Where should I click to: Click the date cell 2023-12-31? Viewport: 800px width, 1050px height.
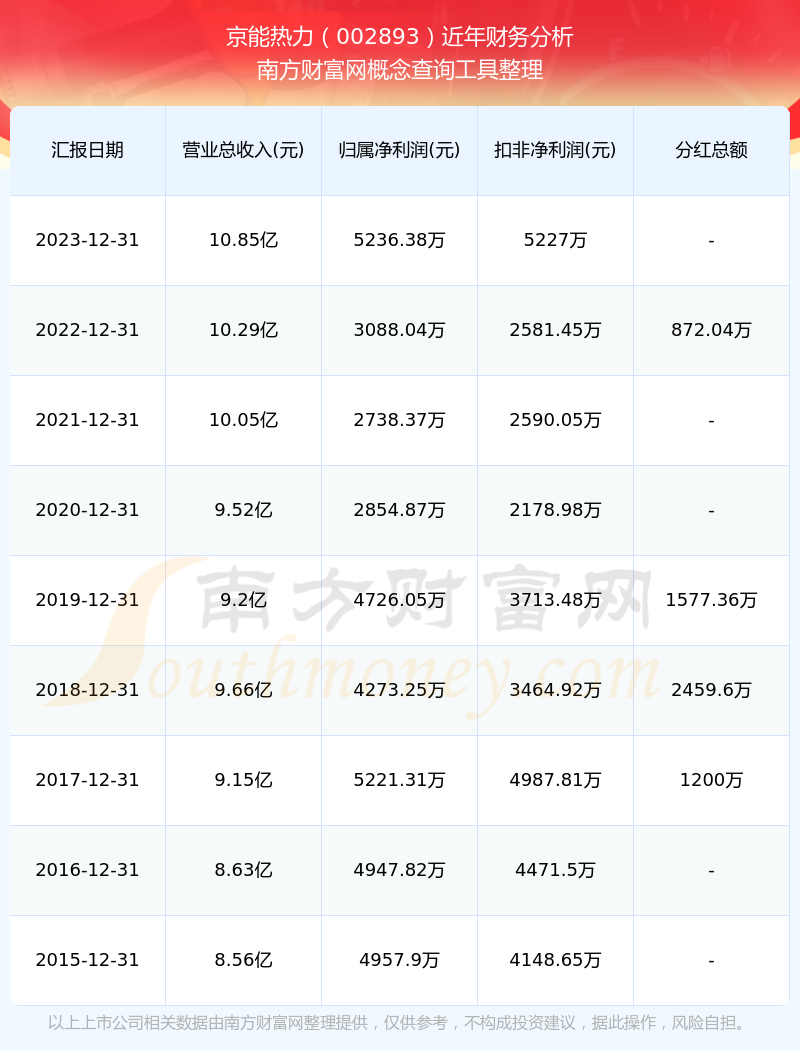coord(88,240)
